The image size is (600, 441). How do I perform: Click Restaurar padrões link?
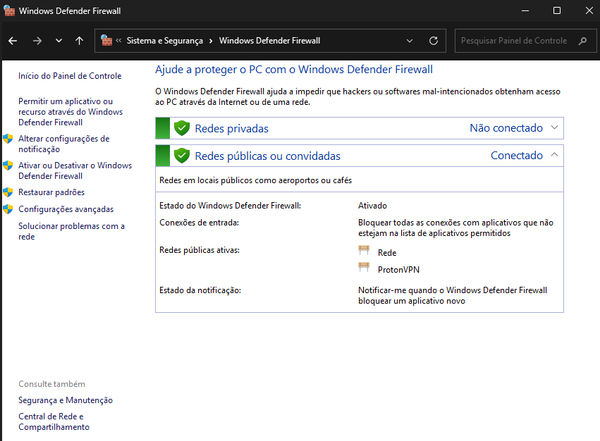coord(51,192)
